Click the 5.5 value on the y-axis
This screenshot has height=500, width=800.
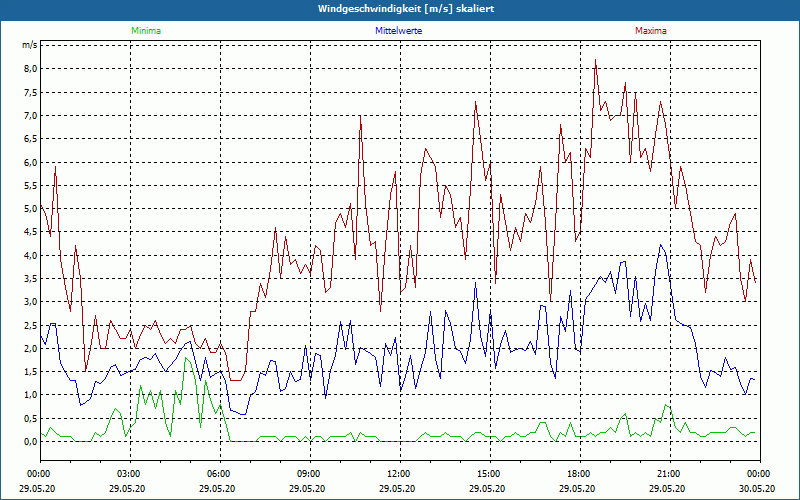tap(30, 186)
